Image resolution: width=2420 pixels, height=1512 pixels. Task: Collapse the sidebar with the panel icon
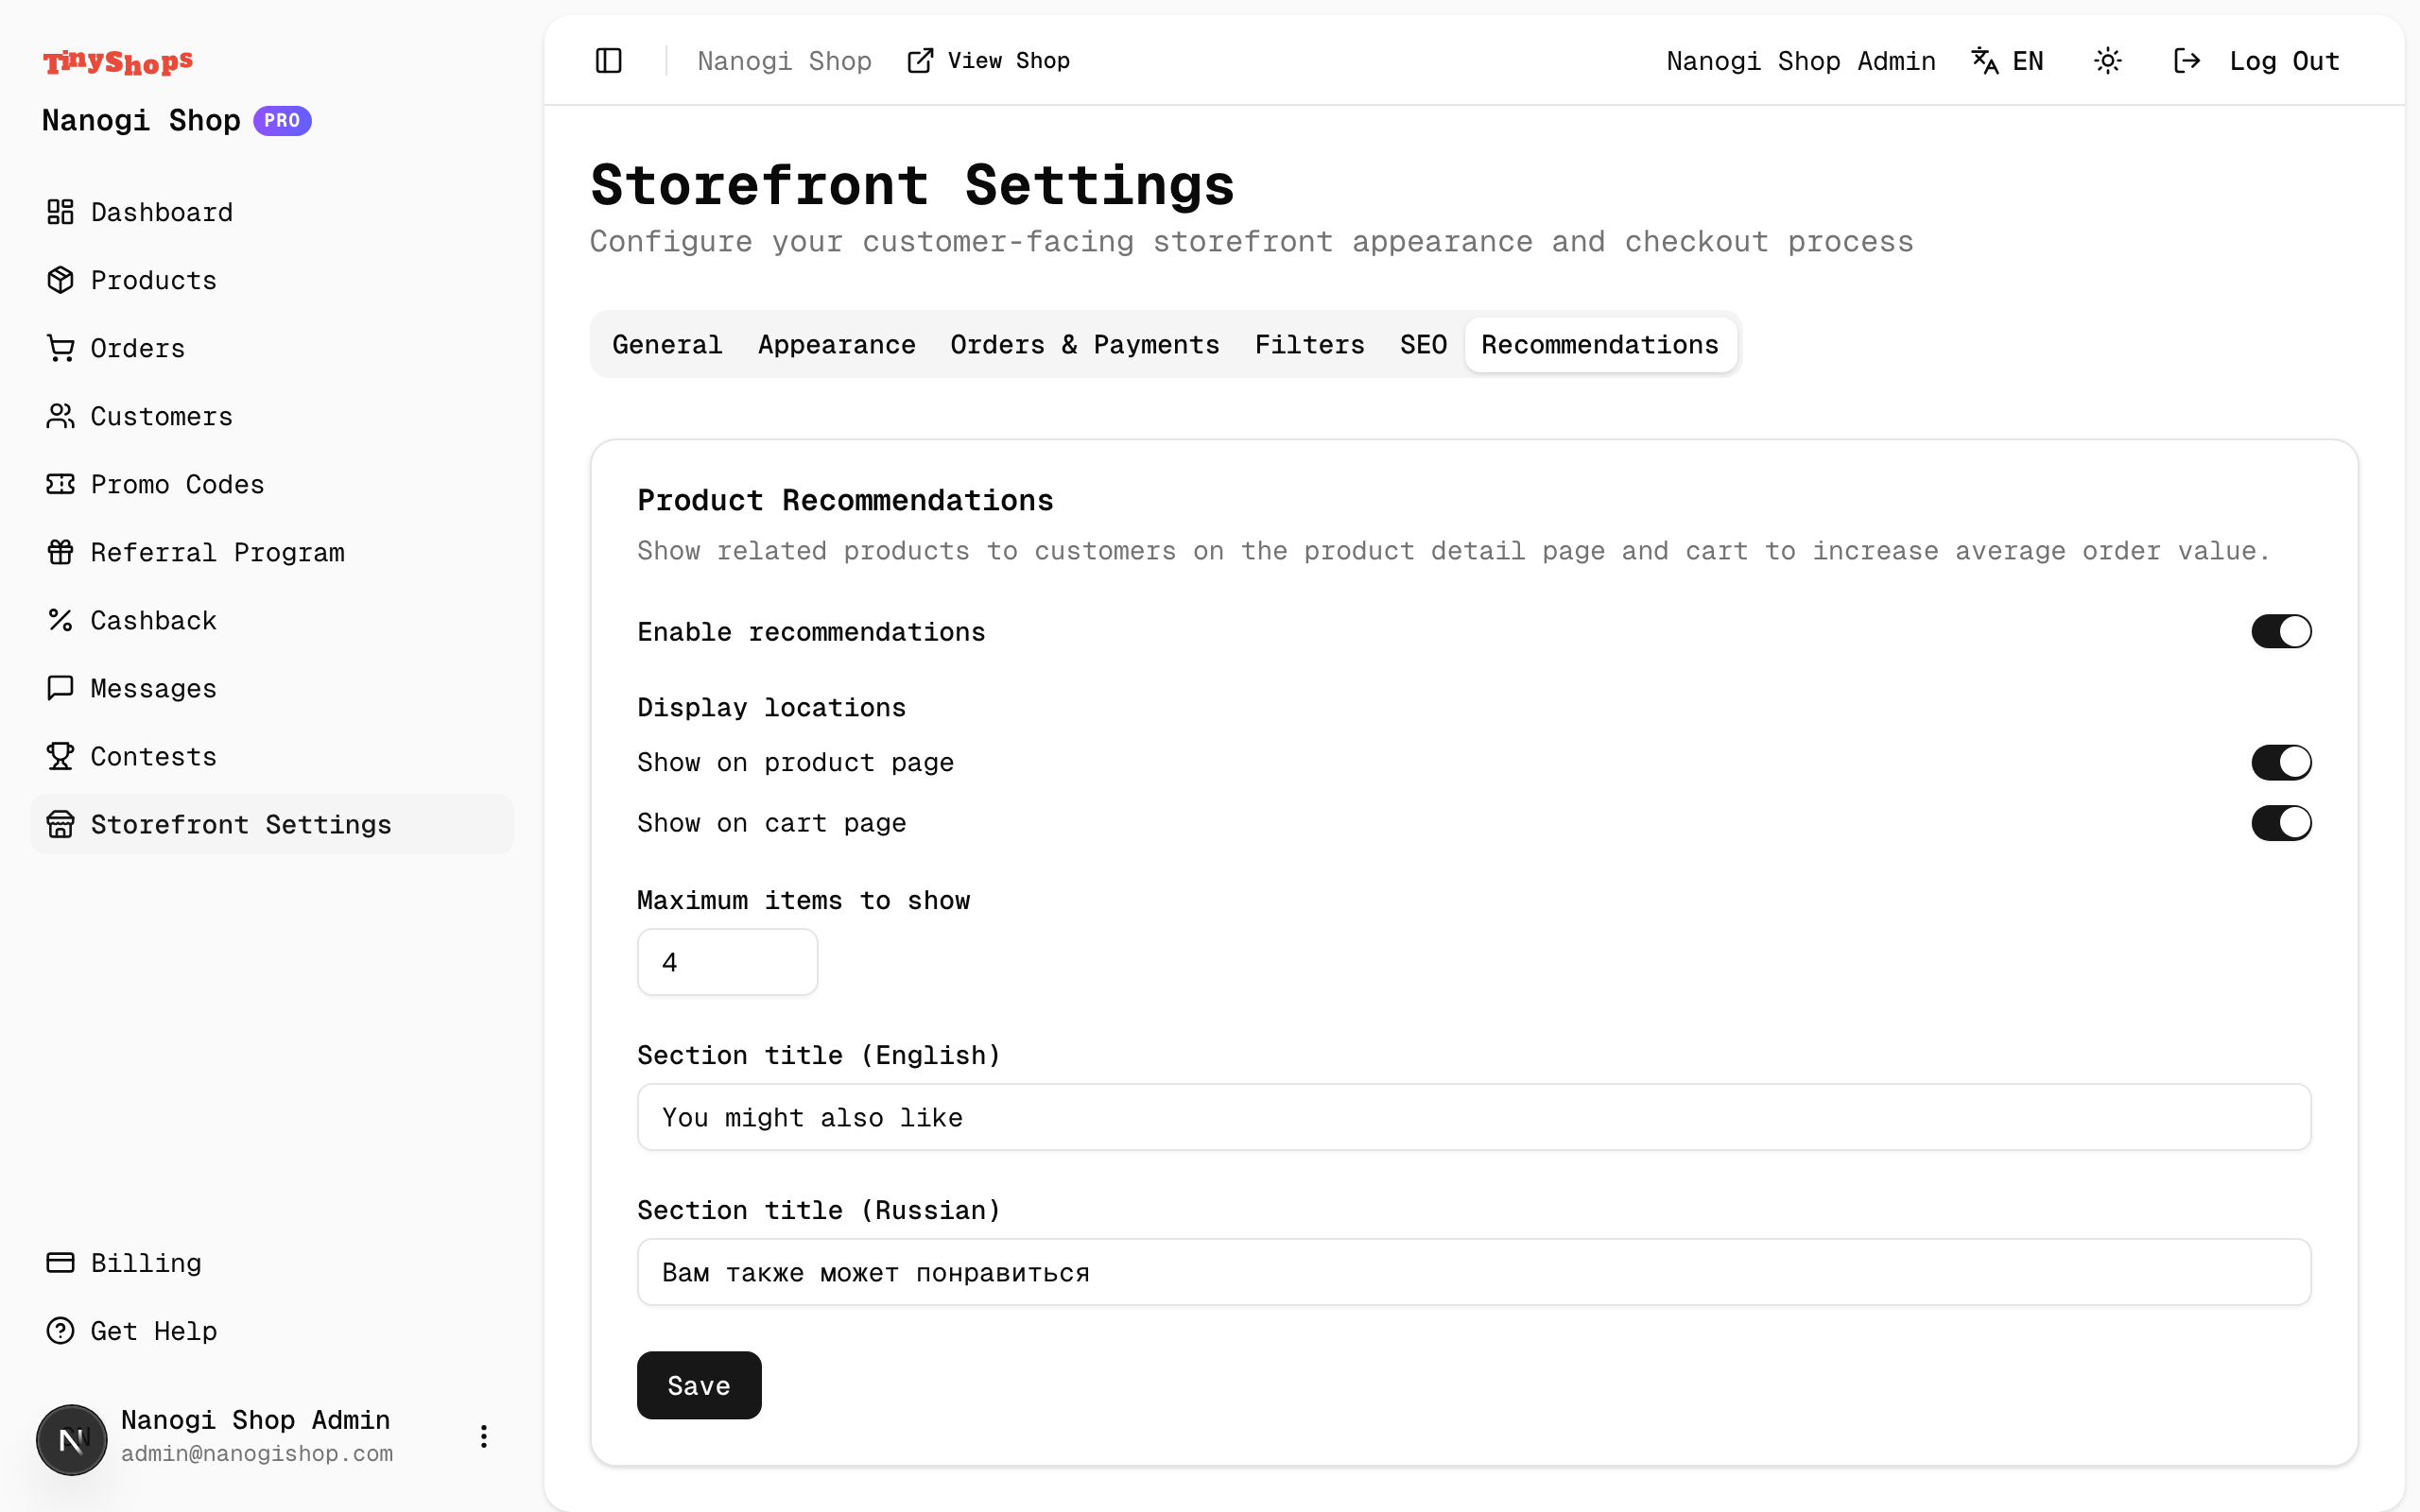tap(608, 60)
